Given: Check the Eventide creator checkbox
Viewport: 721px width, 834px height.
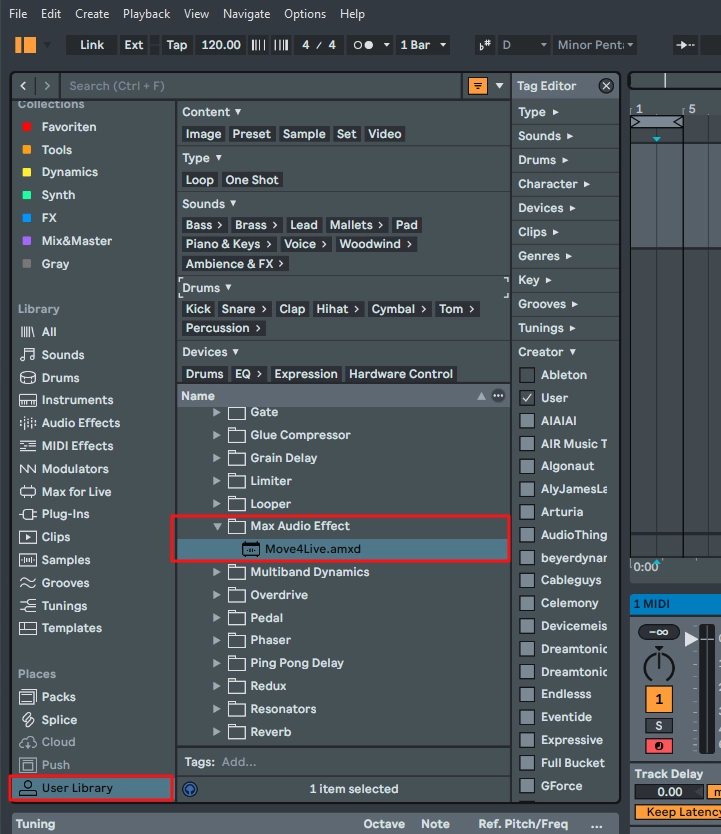Looking at the screenshot, I should click(526, 716).
